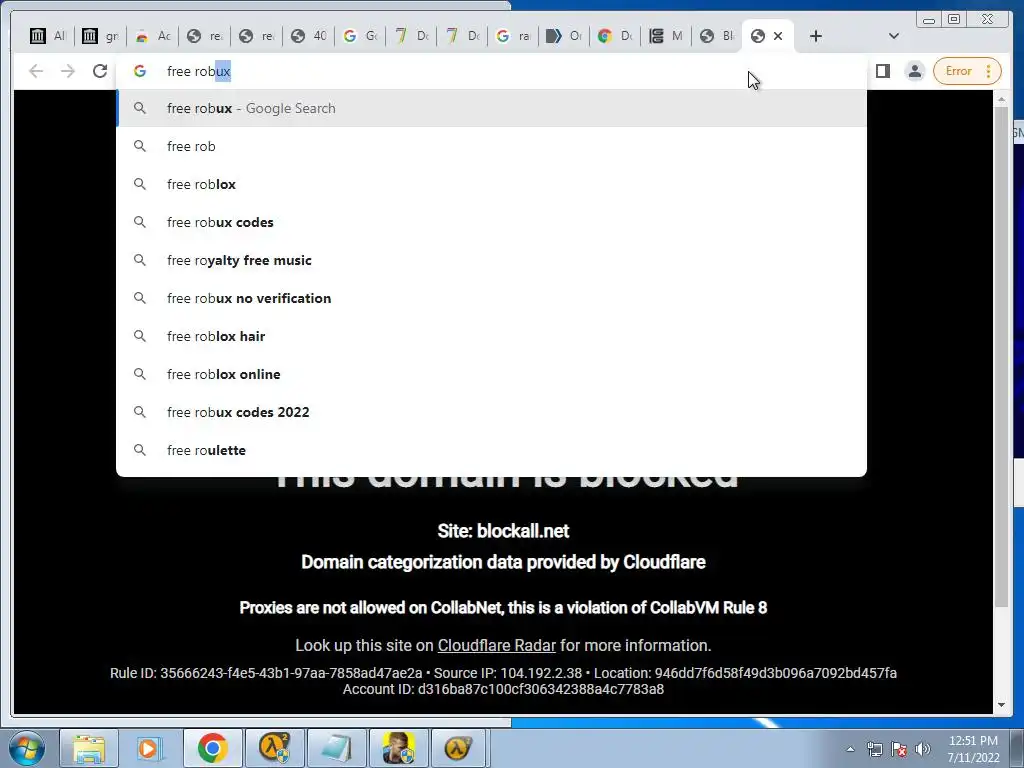Open the Windows Start menu

(x=26, y=748)
